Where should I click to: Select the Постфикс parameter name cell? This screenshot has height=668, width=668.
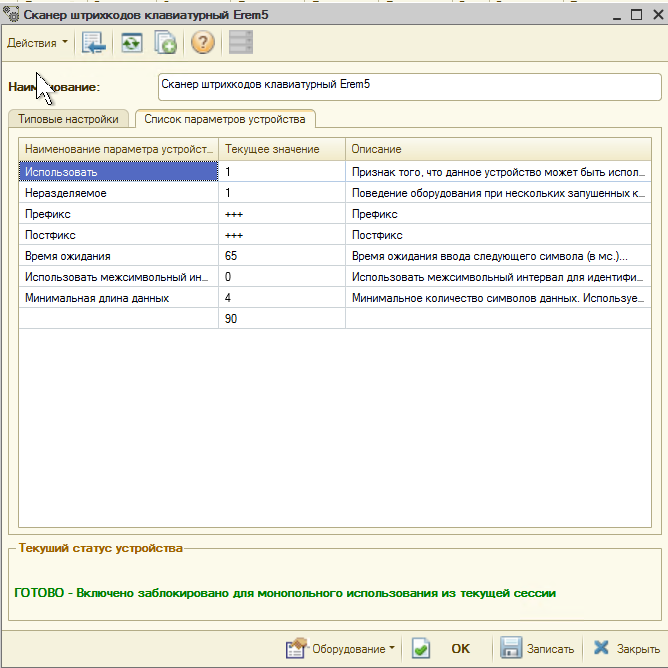pyautogui.click(x=118, y=235)
